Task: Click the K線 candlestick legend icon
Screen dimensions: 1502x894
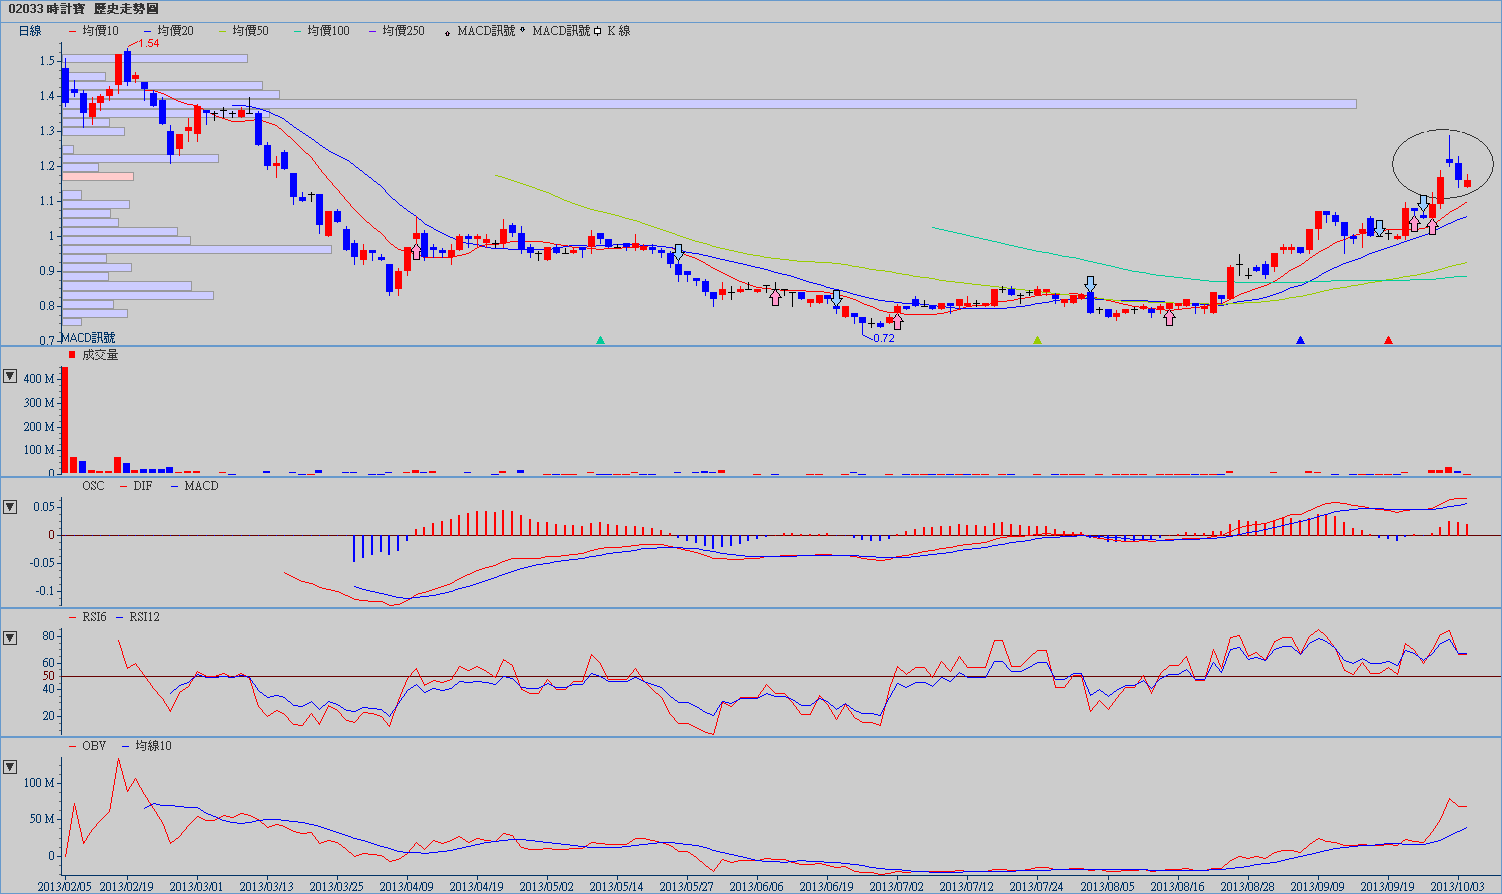Action: coord(597,31)
